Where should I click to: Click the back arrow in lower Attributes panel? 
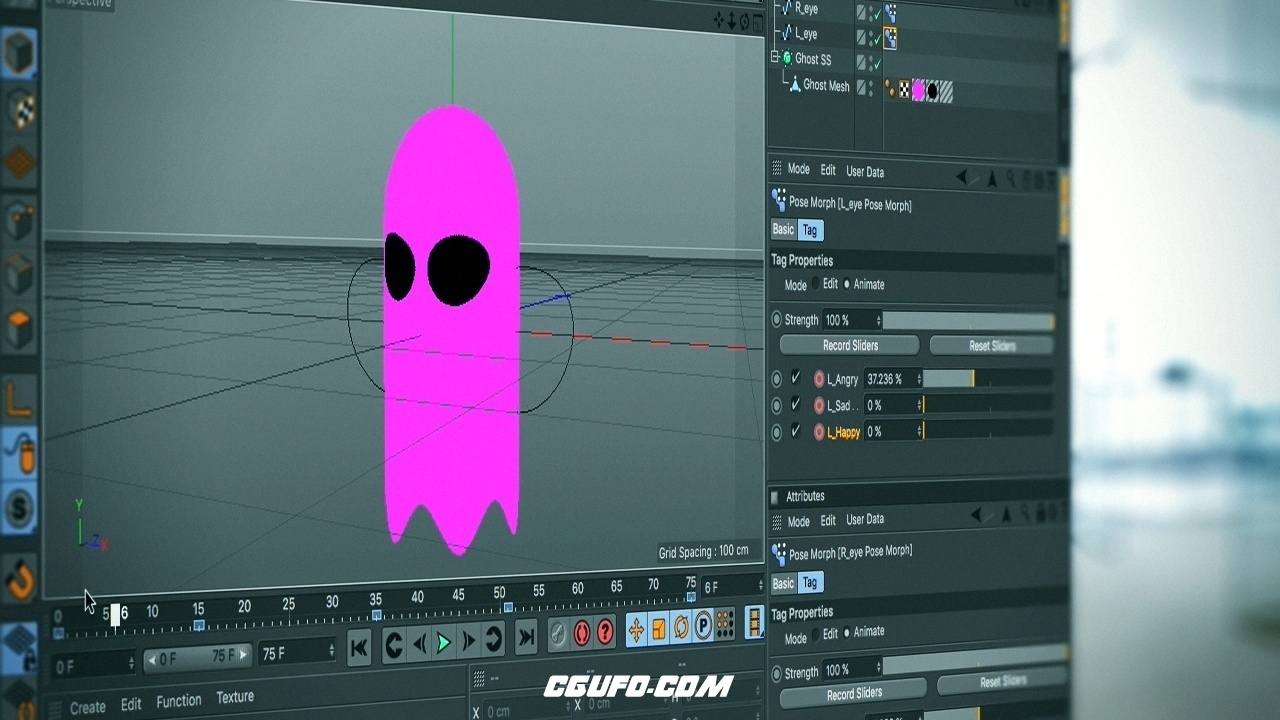(x=978, y=516)
